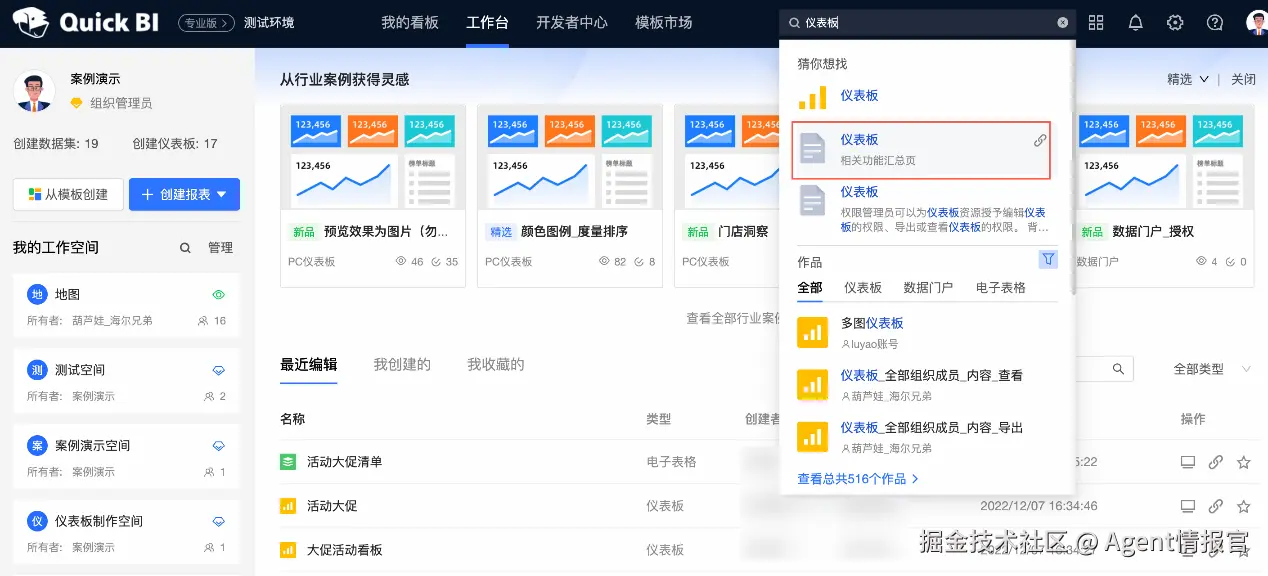Switch to 全部 tab in search results
The width and height of the screenshot is (1268, 576).
coord(810,288)
